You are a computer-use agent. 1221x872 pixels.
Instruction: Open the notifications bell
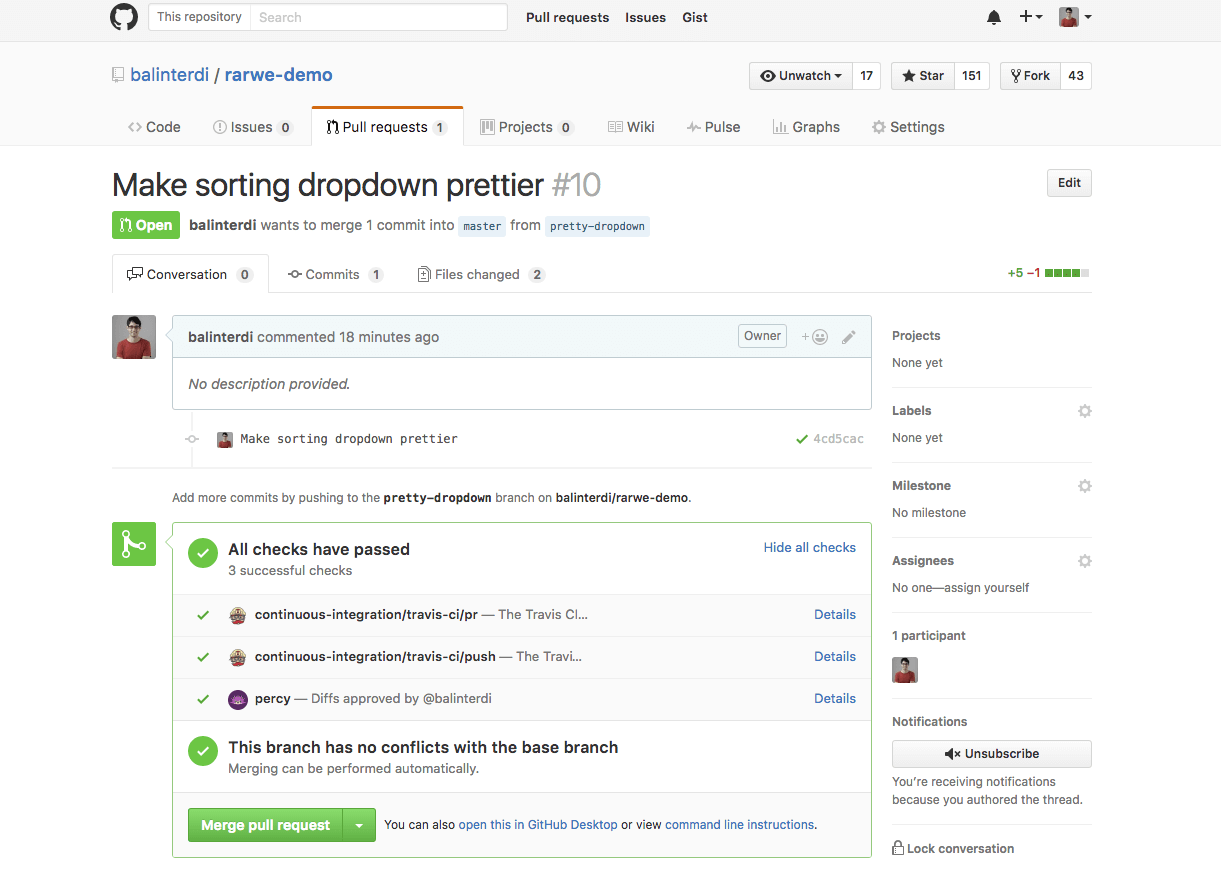coord(993,17)
